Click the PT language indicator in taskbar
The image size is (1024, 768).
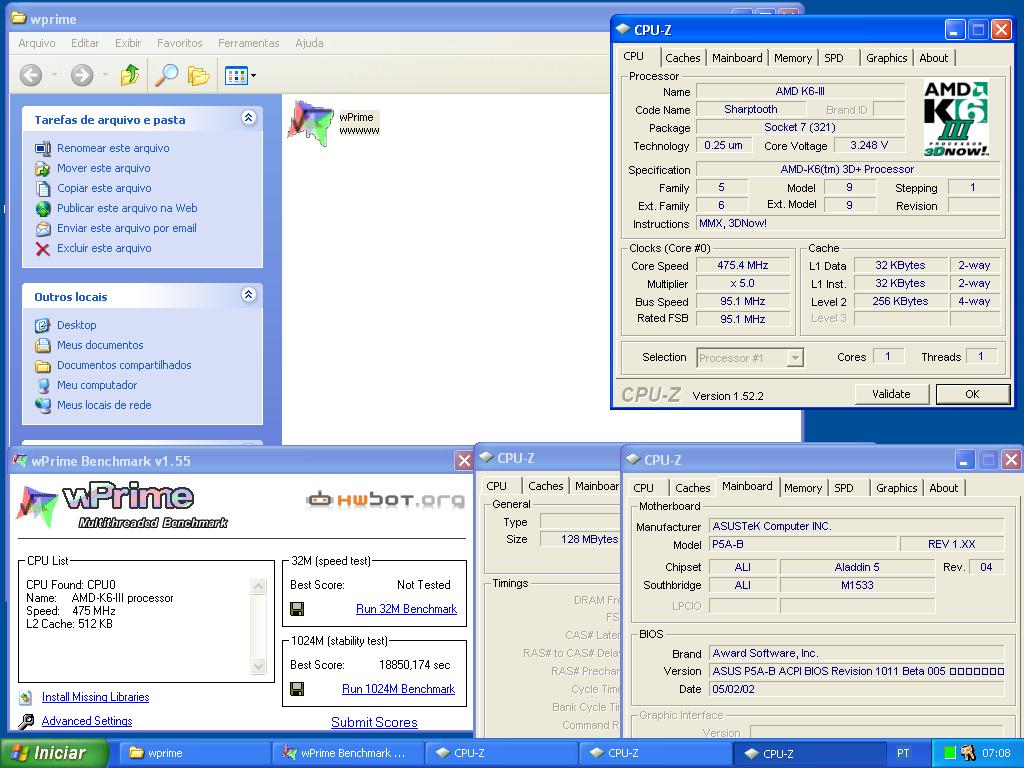903,753
